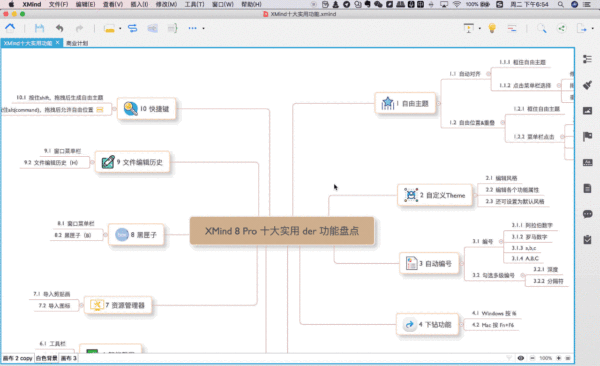Export the file with the export icon

[581, 28]
